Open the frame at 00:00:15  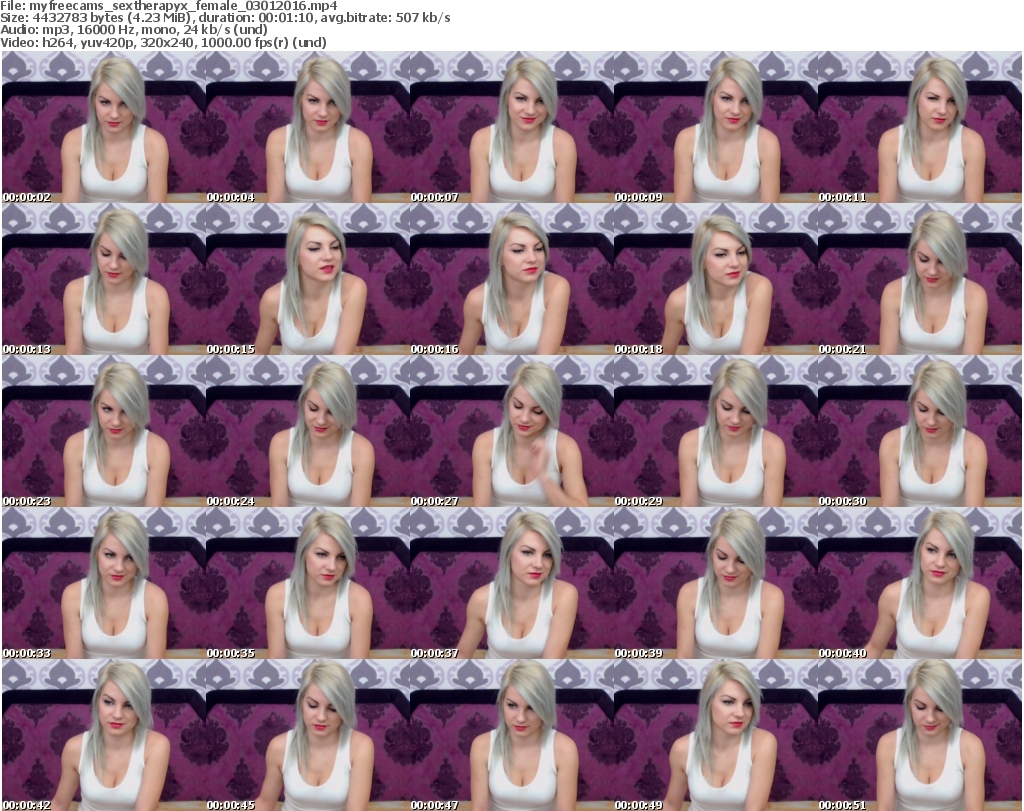coord(308,279)
